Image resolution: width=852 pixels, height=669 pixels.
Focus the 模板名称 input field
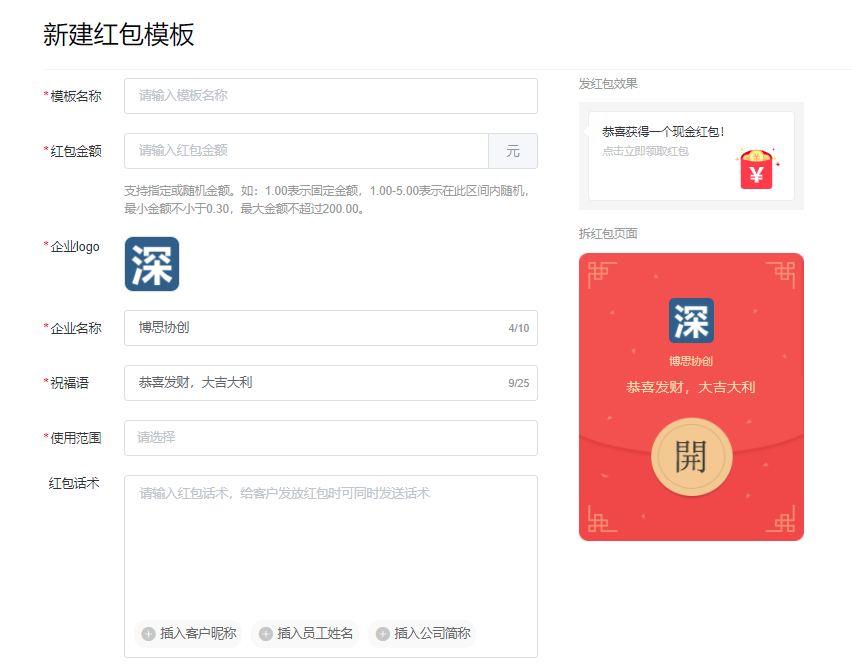click(x=330, y=96)
